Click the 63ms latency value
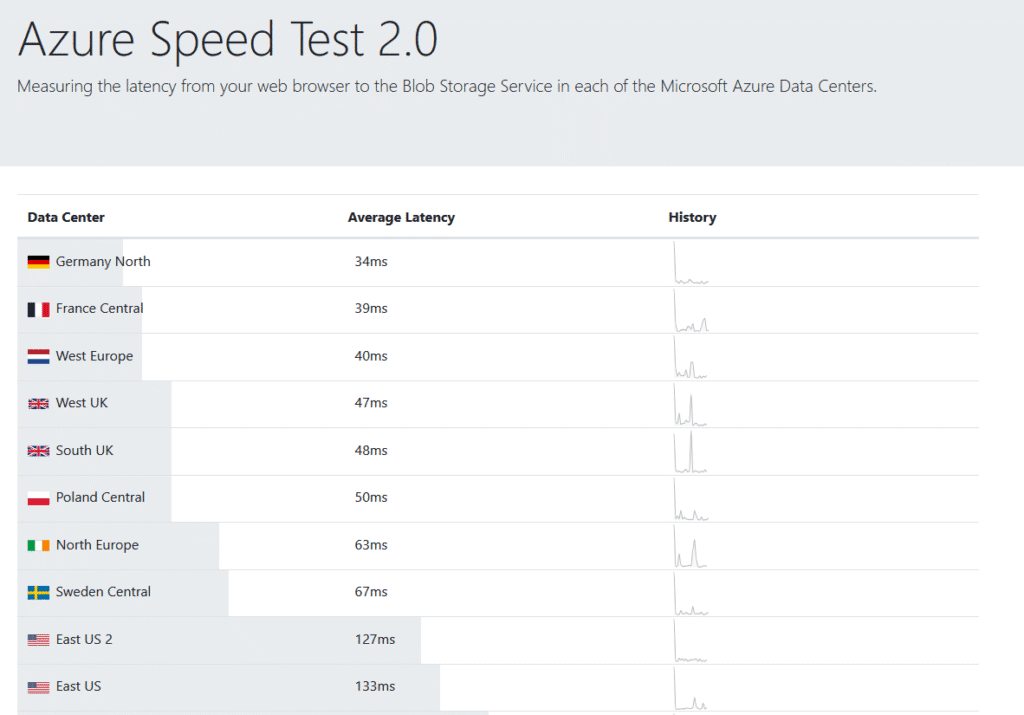This screenshot has height=715, width=1024. pyautogui.click(x=371, y=545)
